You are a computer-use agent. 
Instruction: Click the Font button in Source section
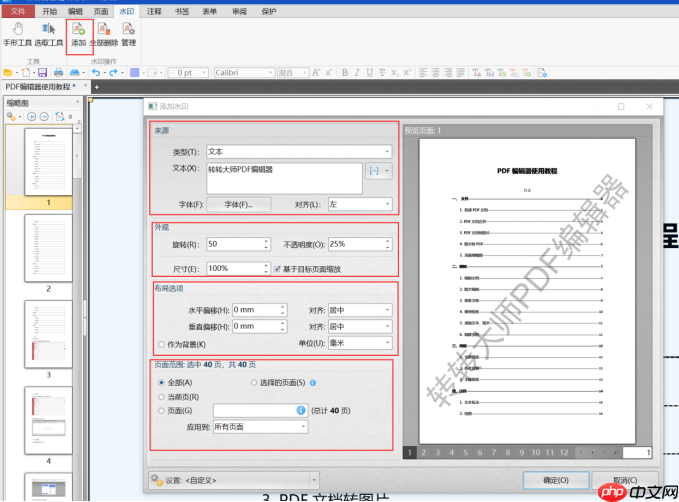click(x=239, y=204)
